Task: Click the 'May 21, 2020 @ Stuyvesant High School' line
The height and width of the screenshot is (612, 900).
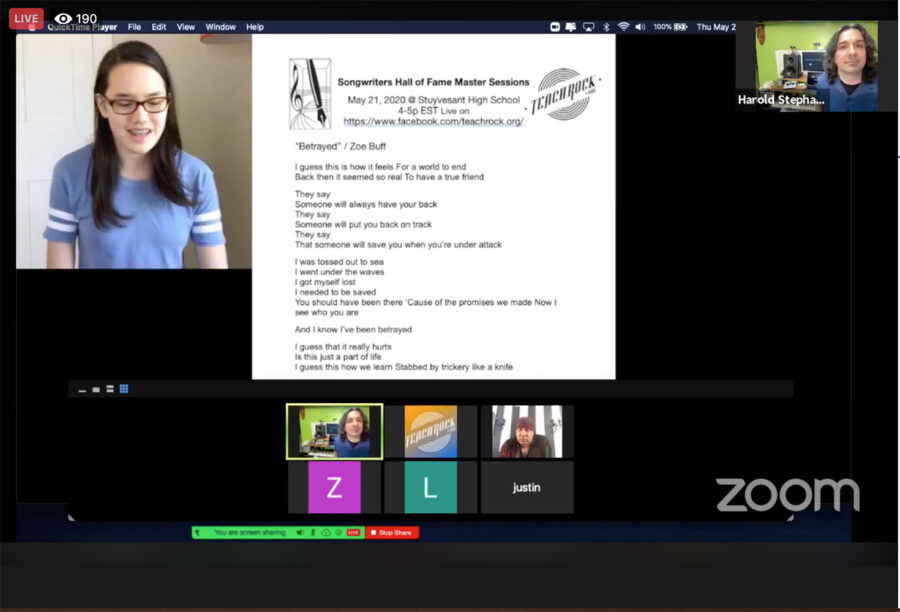Action: coord(433,100)
